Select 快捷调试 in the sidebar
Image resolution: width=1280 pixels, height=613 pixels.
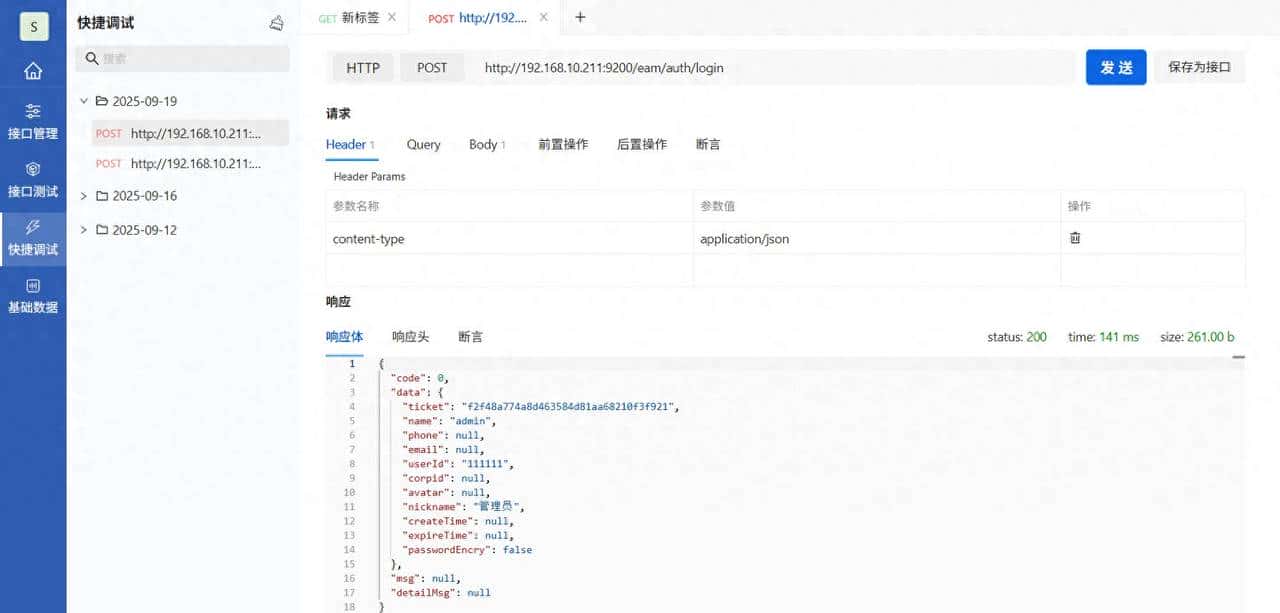(33, 238)
